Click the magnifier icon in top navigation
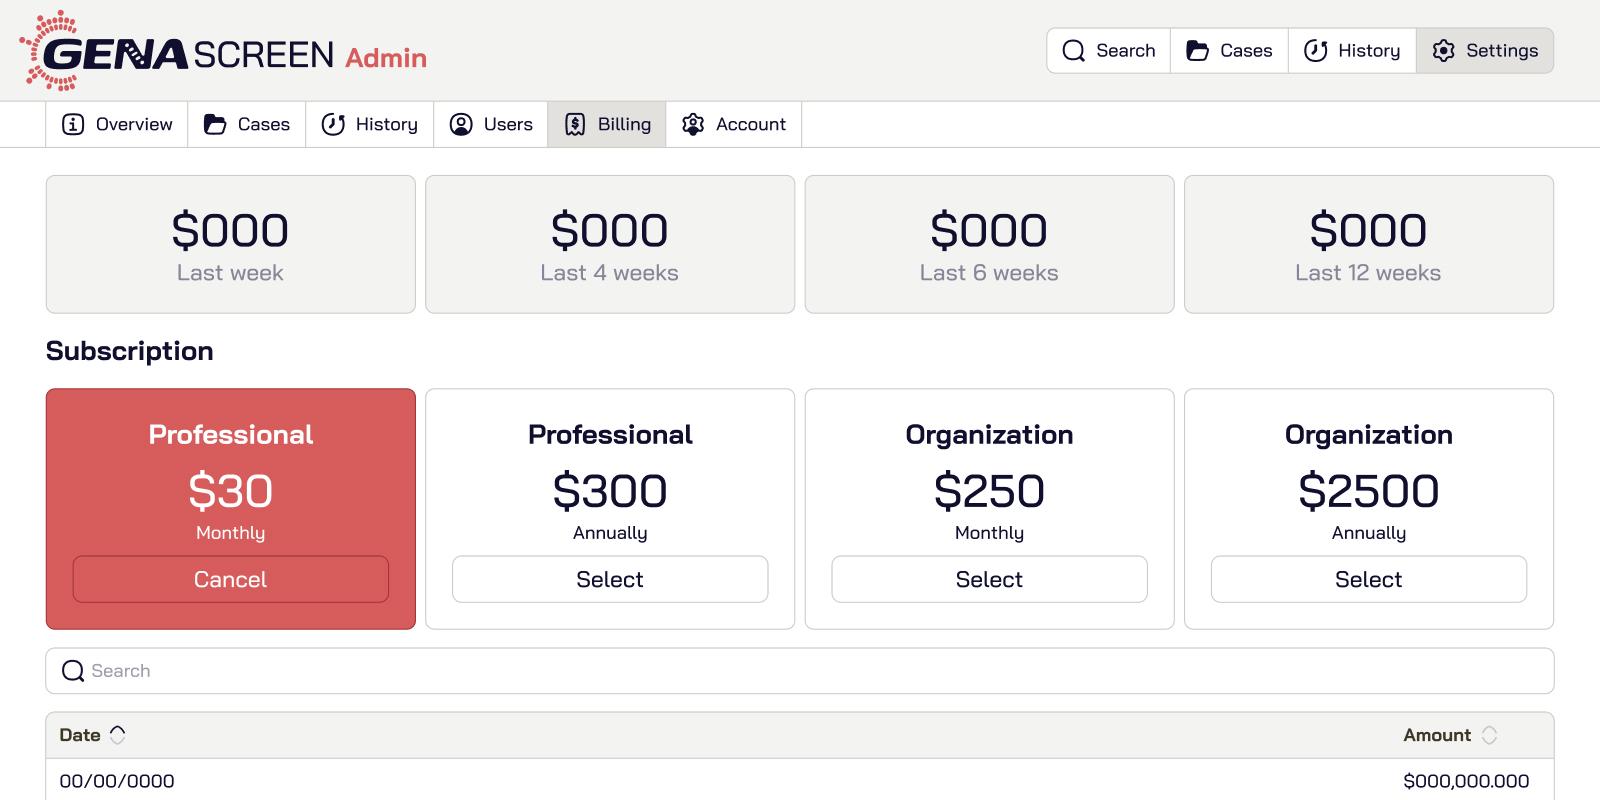This screenshot has height=800, width=1600. click(x=1073, y=51)
